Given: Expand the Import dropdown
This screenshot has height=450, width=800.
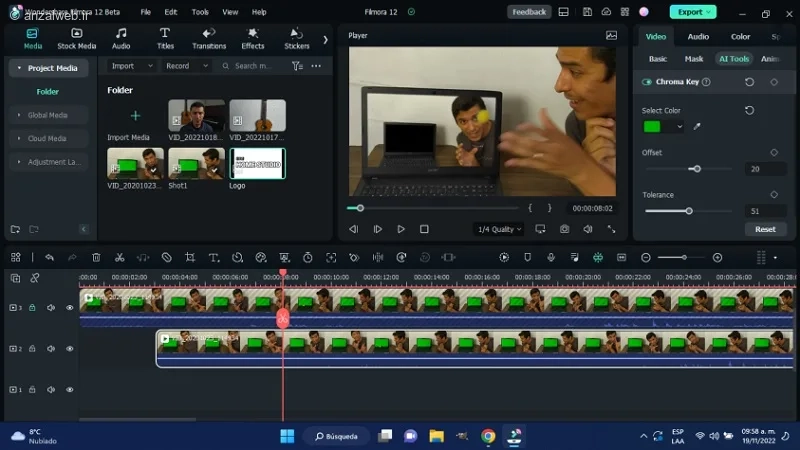Looking at the screenshot, I should click(x=132, y=66).
